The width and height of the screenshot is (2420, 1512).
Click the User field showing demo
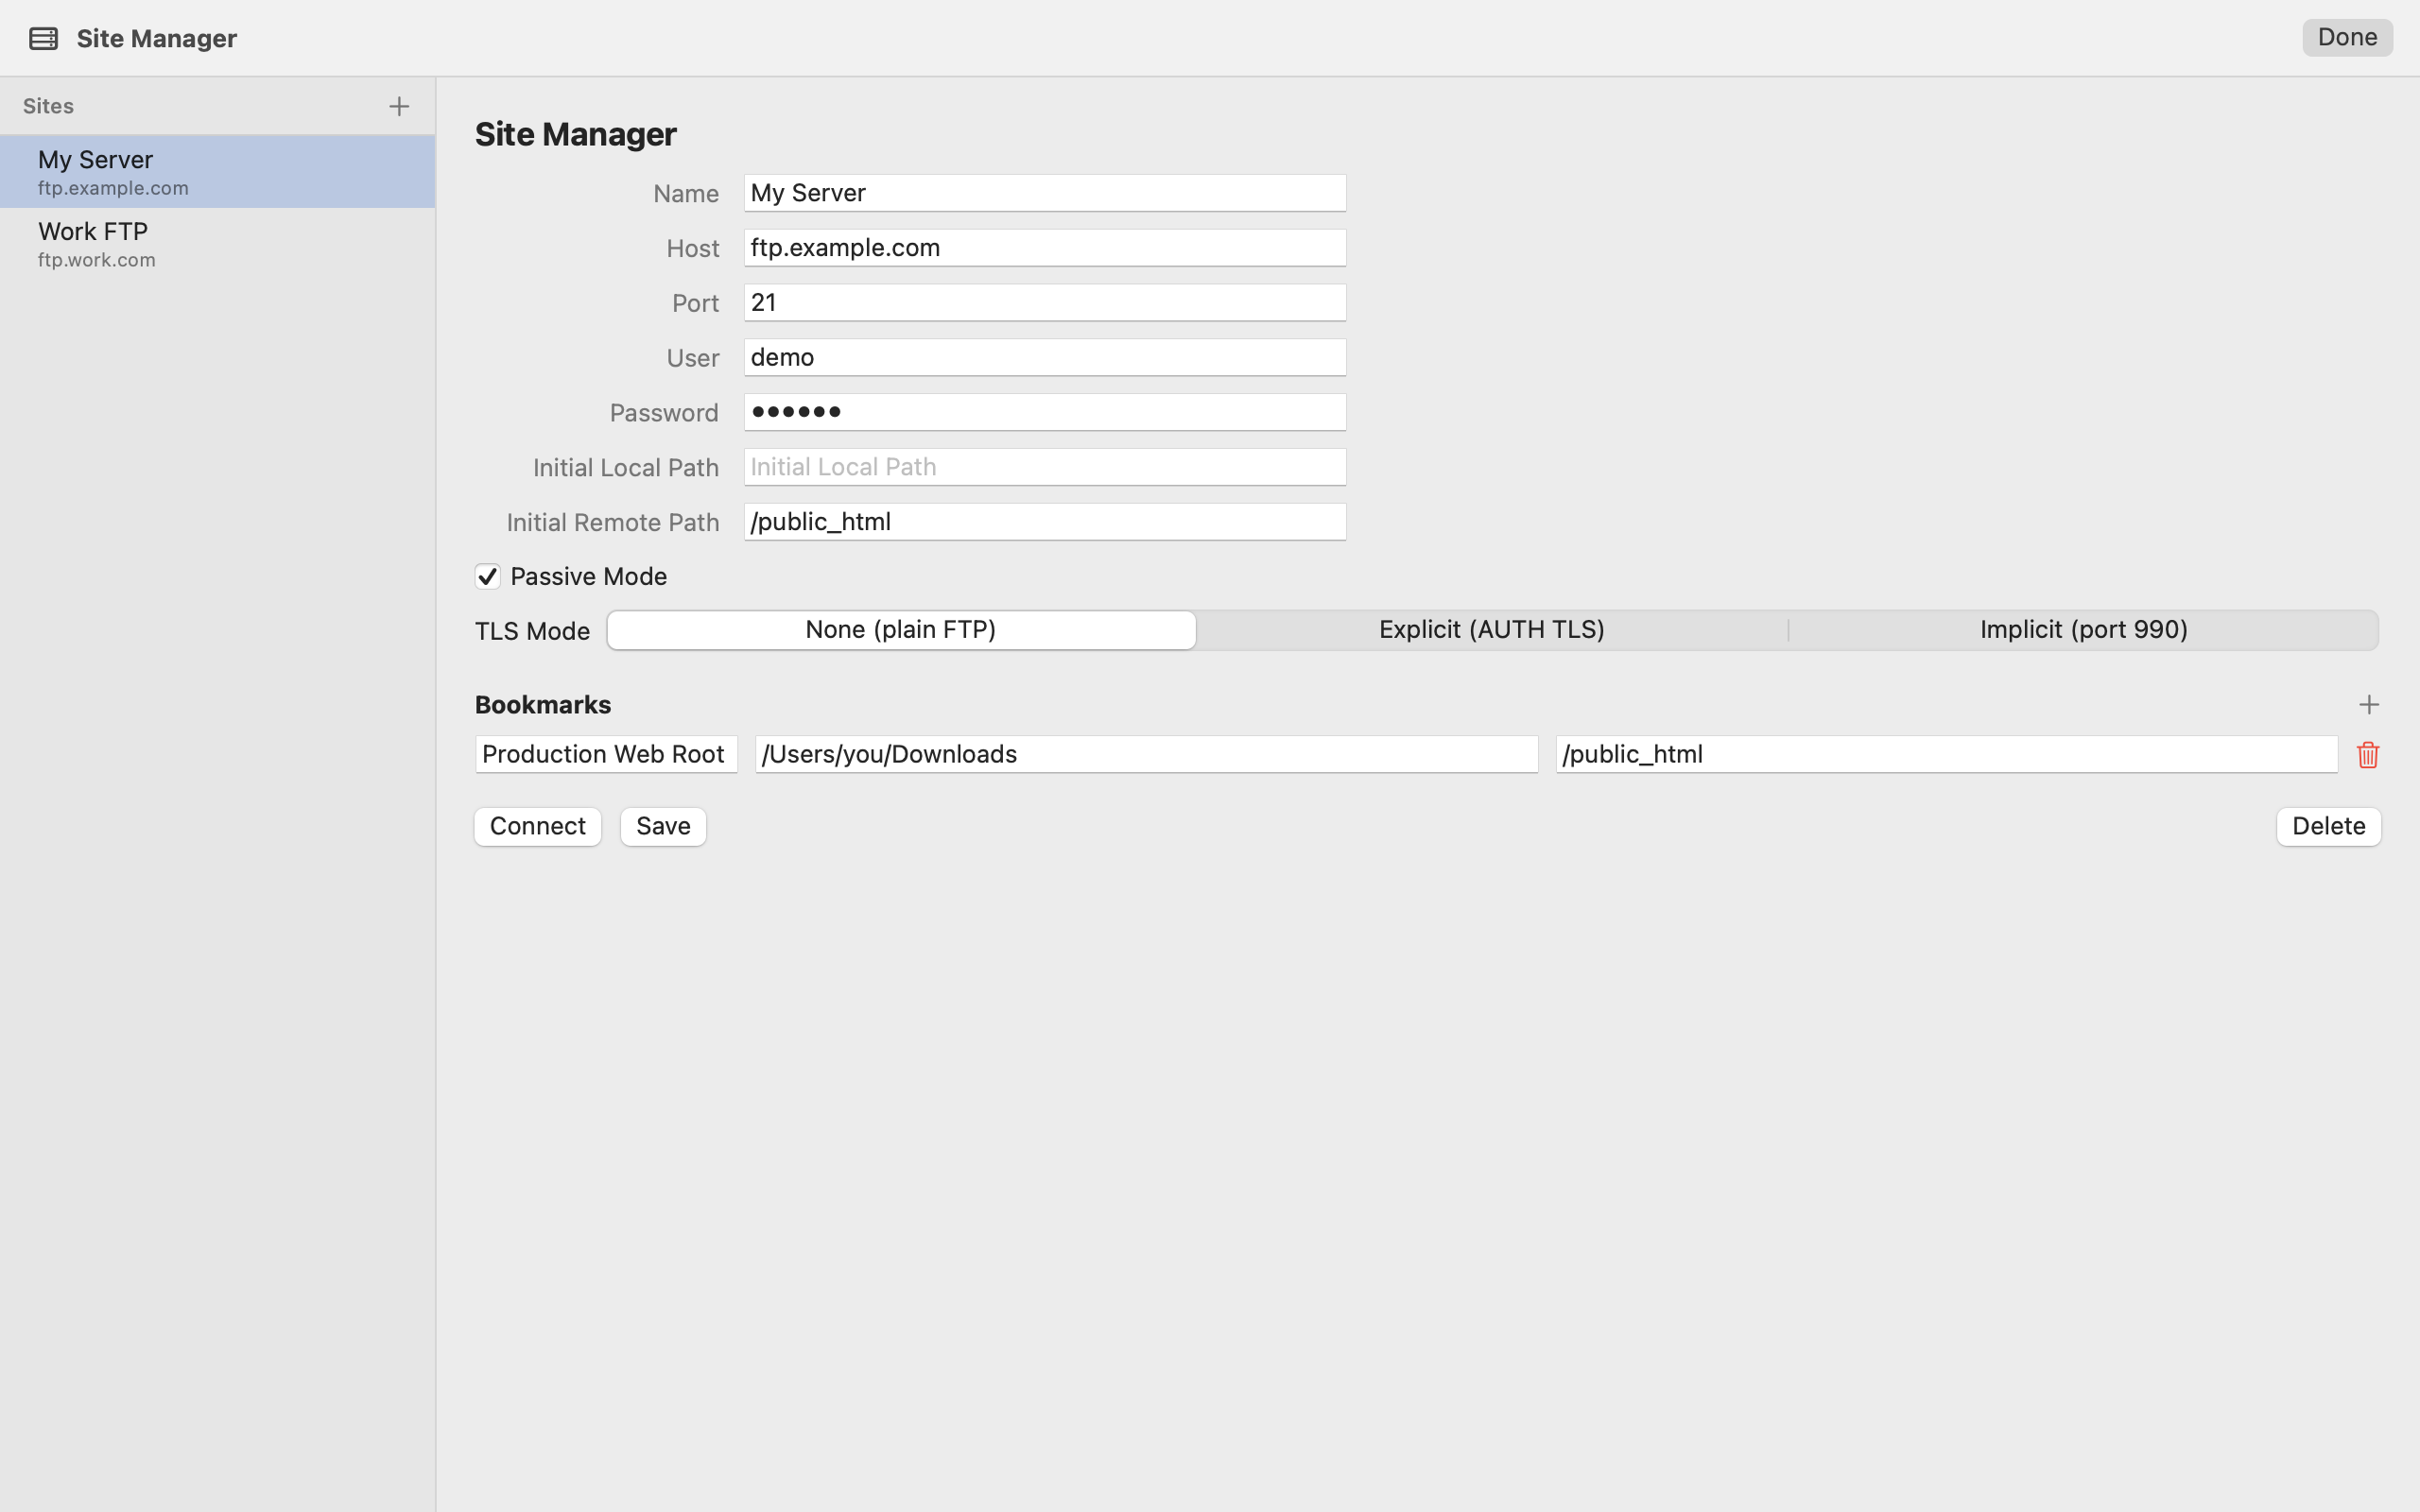click(1044, 357)
